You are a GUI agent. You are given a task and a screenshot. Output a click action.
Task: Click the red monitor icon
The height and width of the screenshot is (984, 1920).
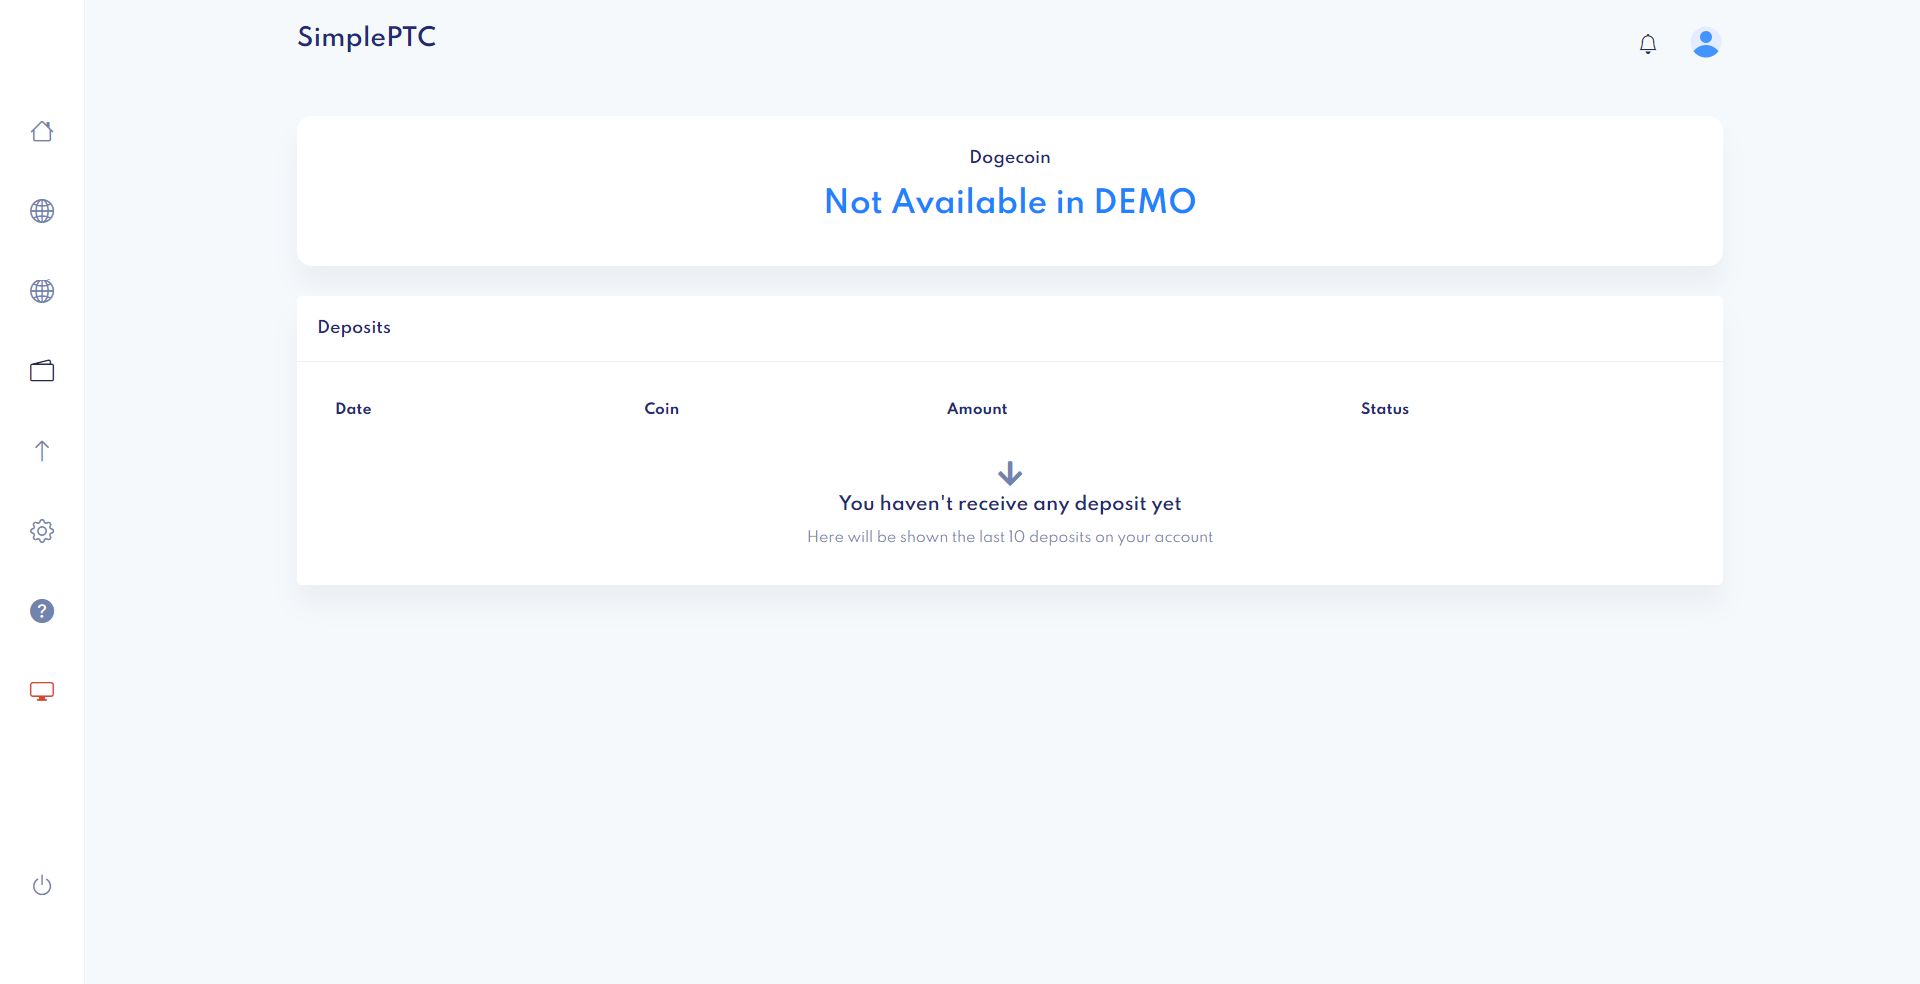[42, 691]
